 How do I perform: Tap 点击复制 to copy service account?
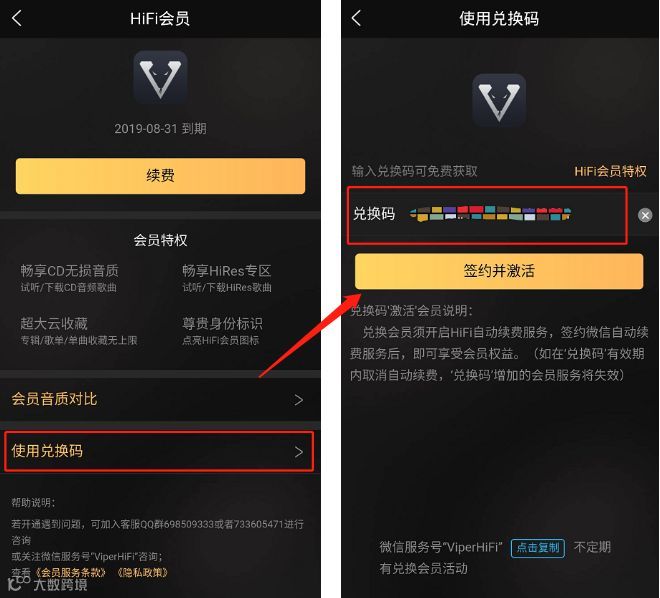[538, 548]
